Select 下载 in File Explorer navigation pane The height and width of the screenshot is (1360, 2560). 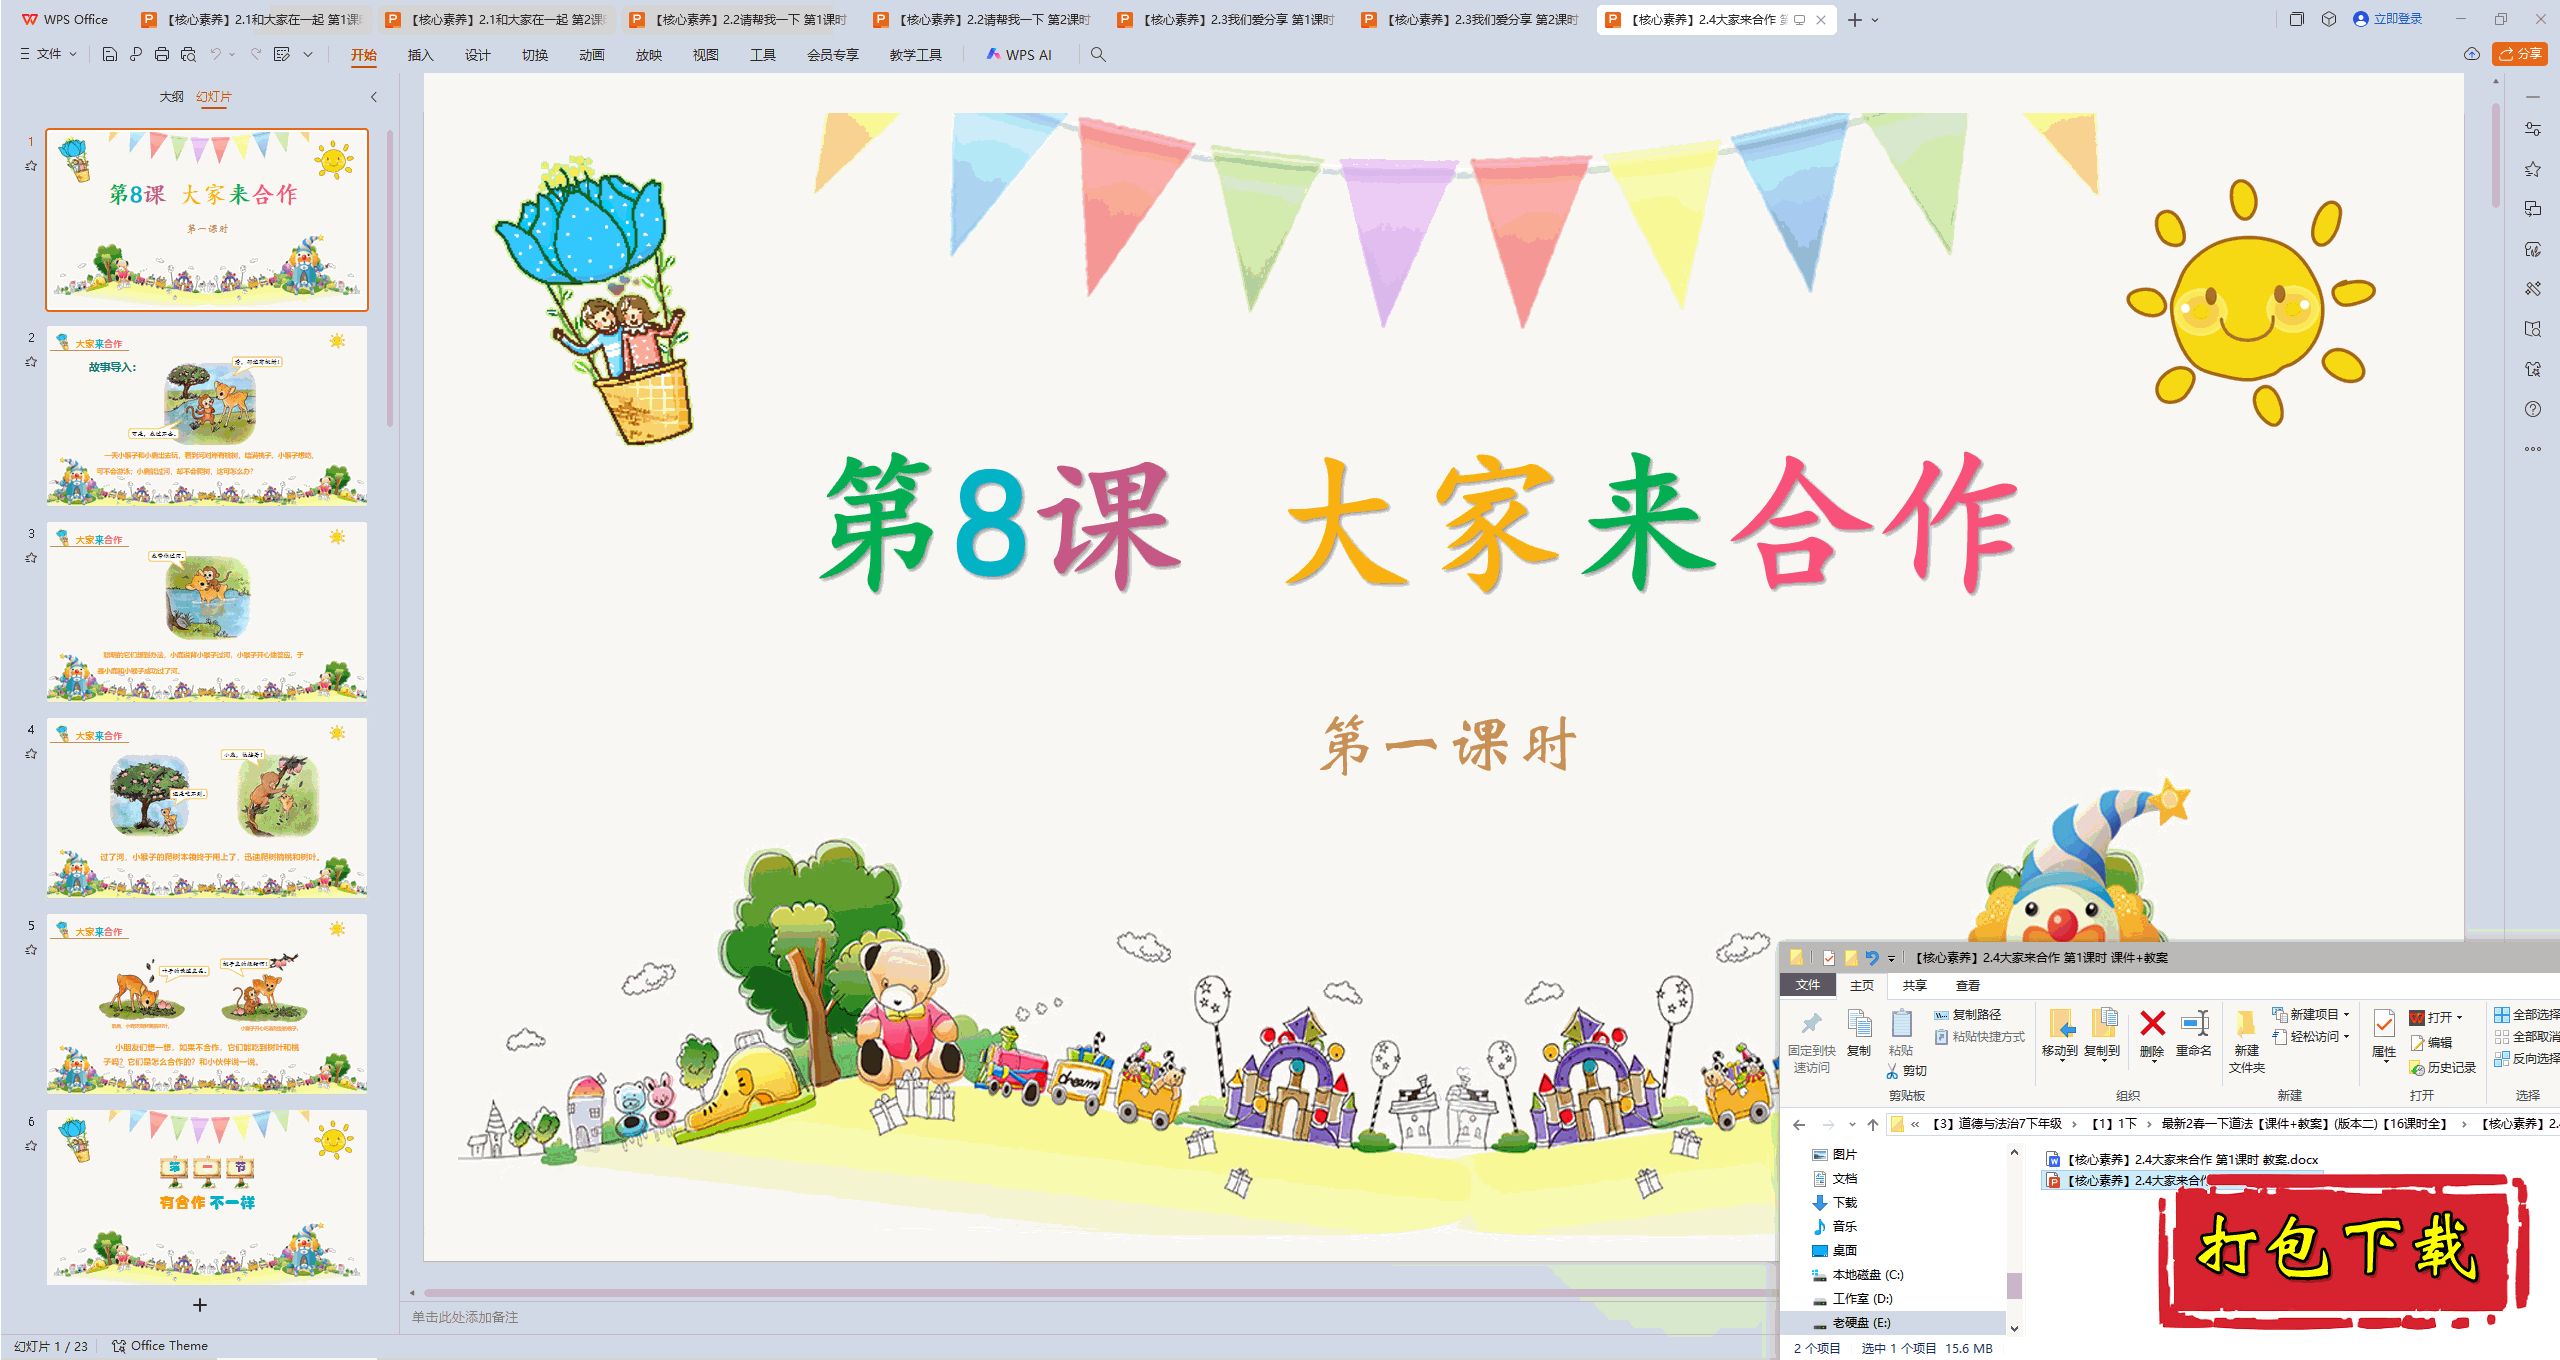(1834, 1202)
